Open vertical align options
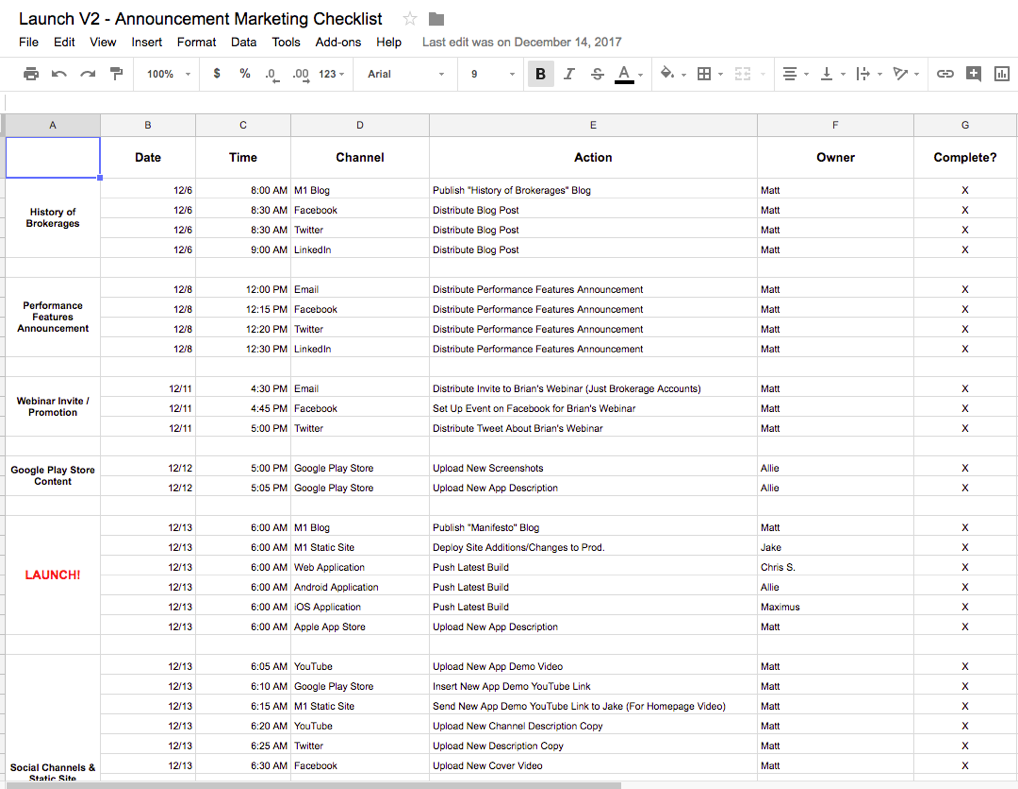The image size is (1018, 789). point(826,74)
